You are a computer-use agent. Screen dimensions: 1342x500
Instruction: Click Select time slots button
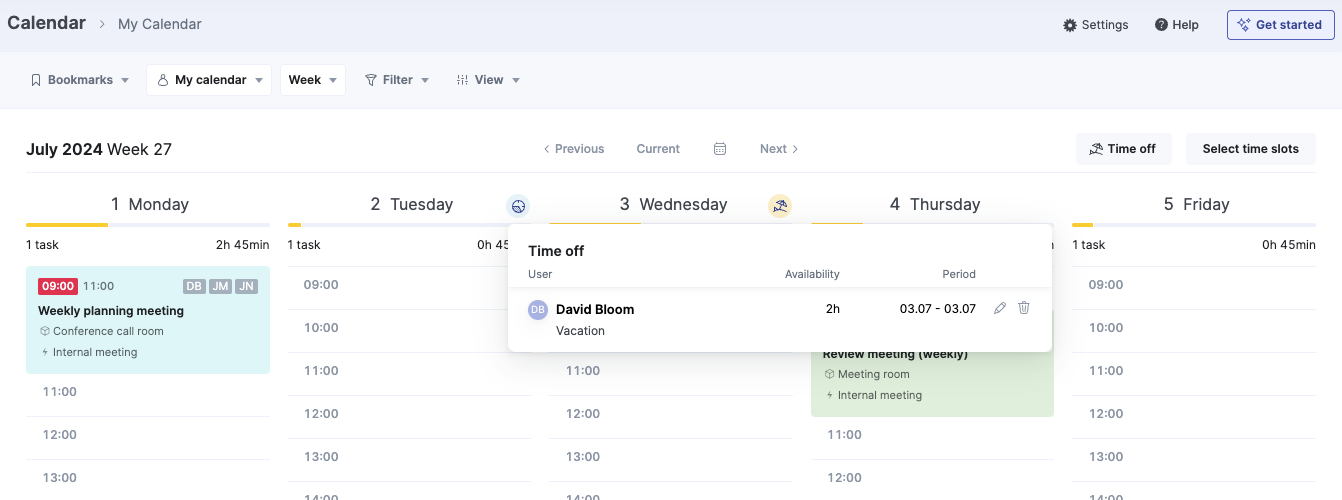(x=1251, y=149)
